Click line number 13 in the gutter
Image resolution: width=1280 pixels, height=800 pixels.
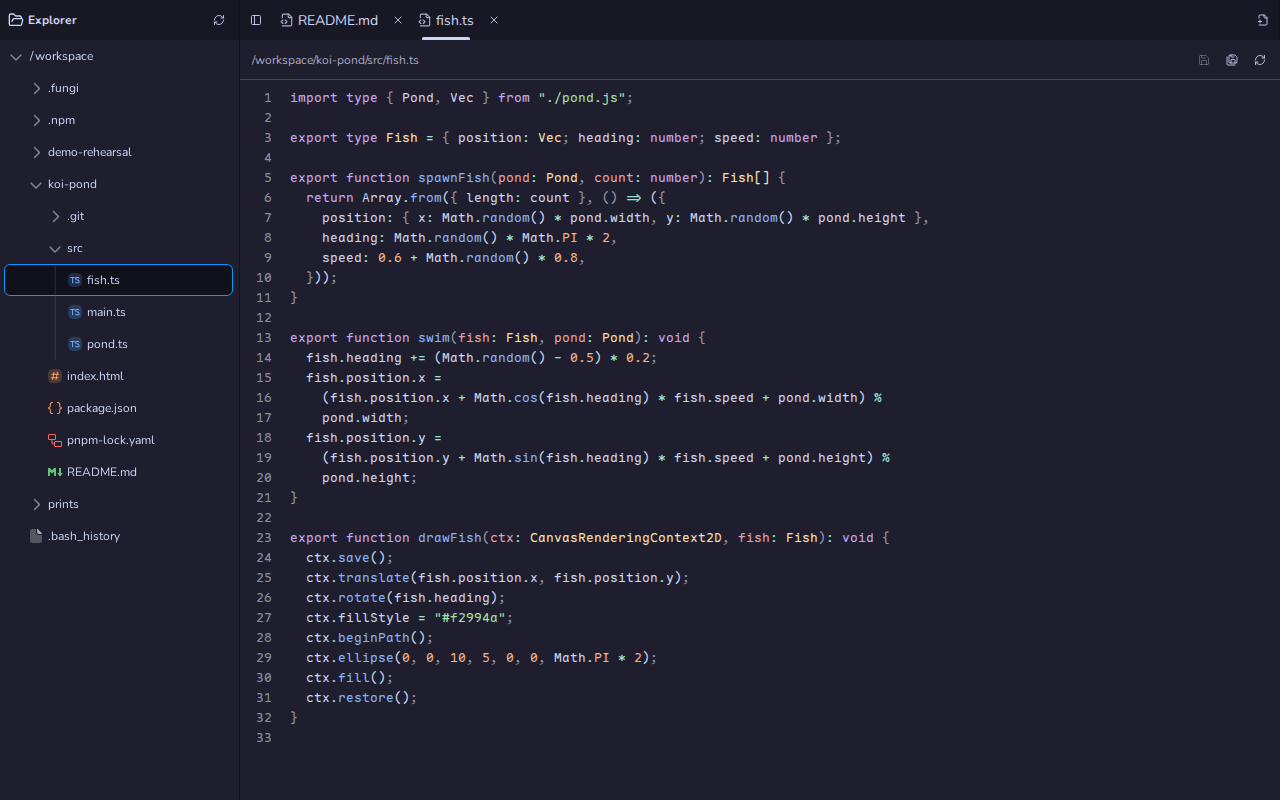(264, 338)
